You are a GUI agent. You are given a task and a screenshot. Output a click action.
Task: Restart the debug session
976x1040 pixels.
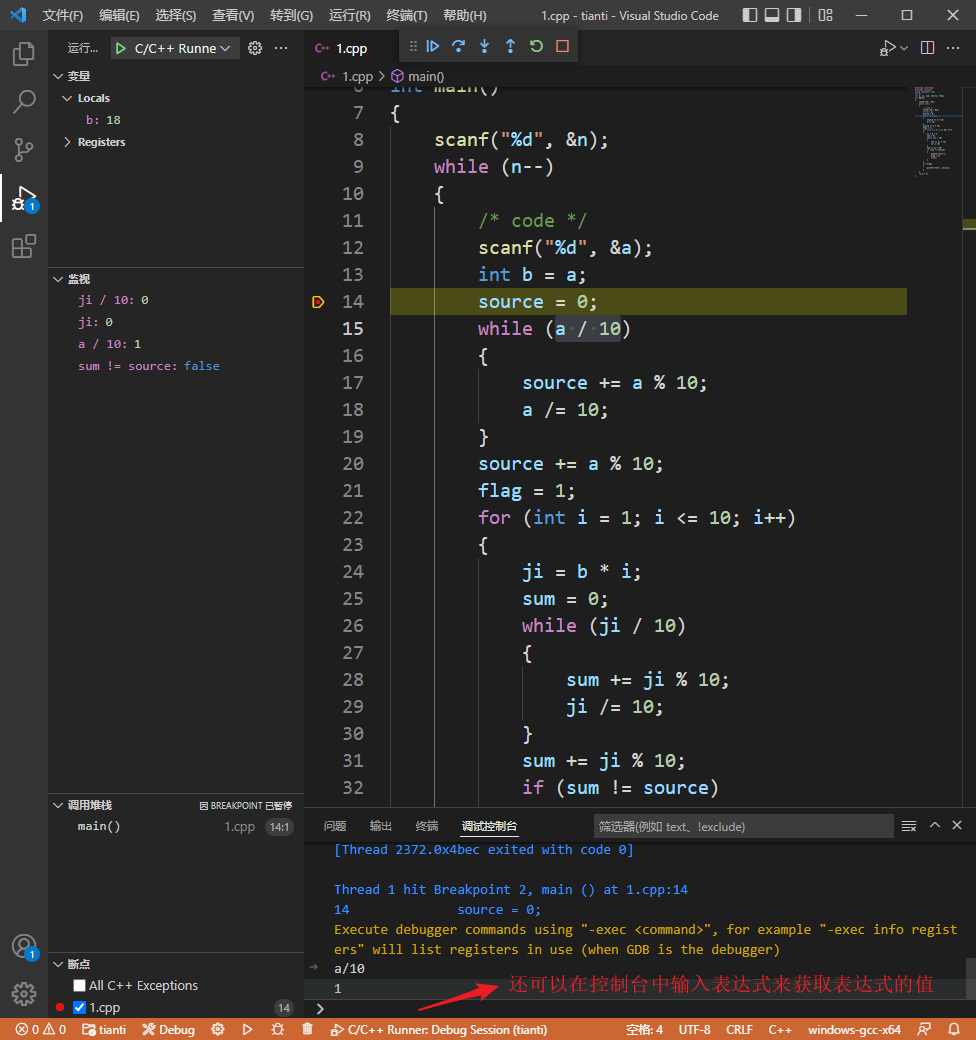536,46
